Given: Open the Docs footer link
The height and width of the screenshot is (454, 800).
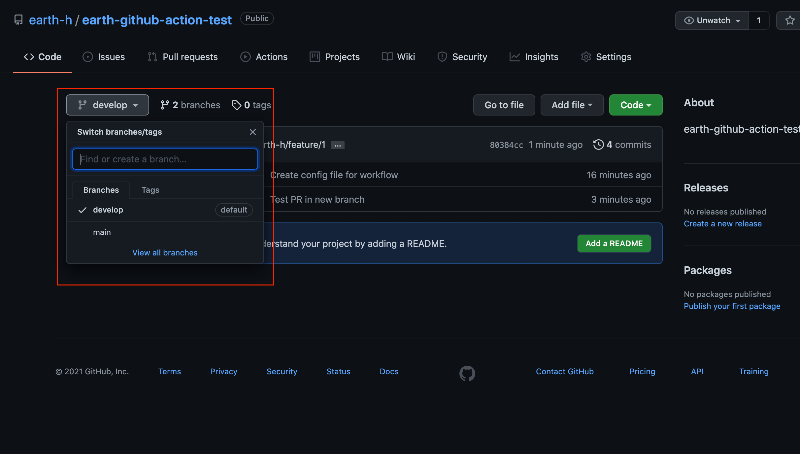Looking at the screenshot, I should coord(389,371).
